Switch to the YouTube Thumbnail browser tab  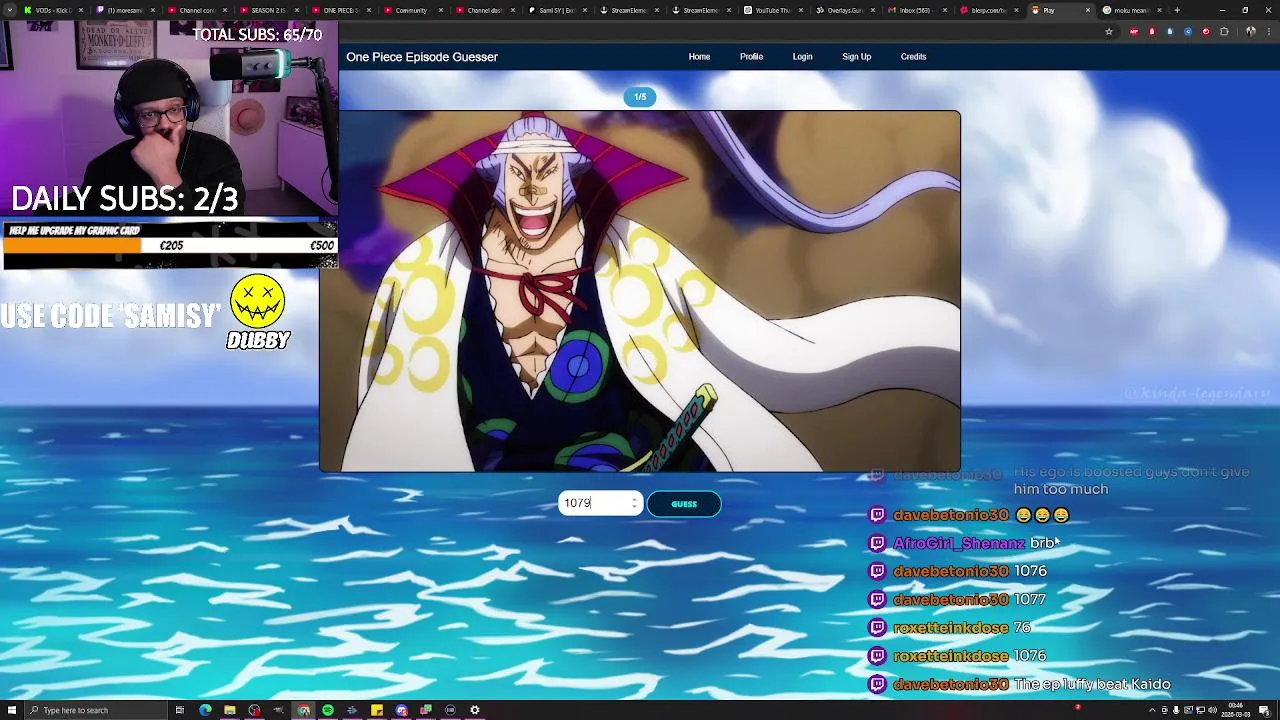tap(772, 10)
